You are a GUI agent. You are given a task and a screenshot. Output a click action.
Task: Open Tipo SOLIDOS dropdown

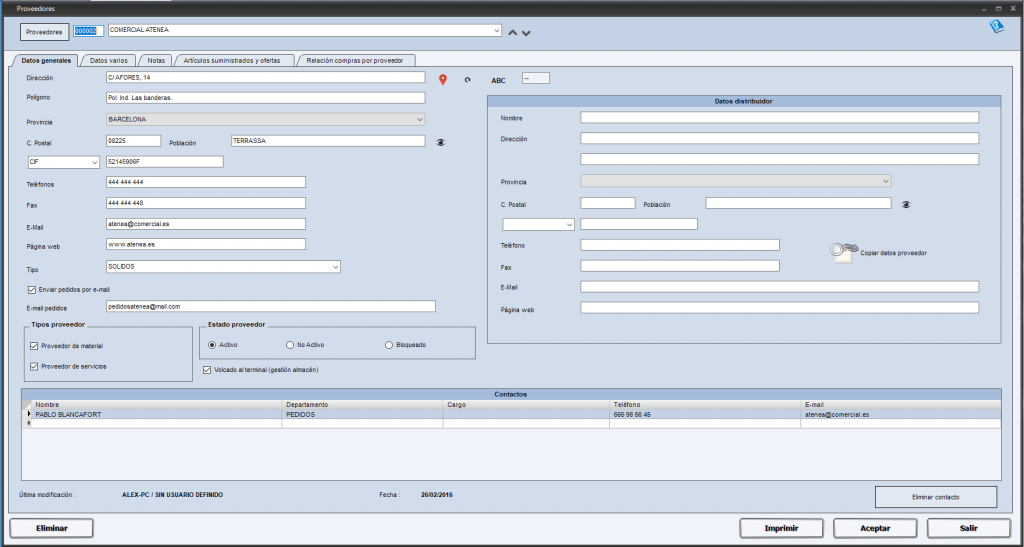[x=335, y=267]
